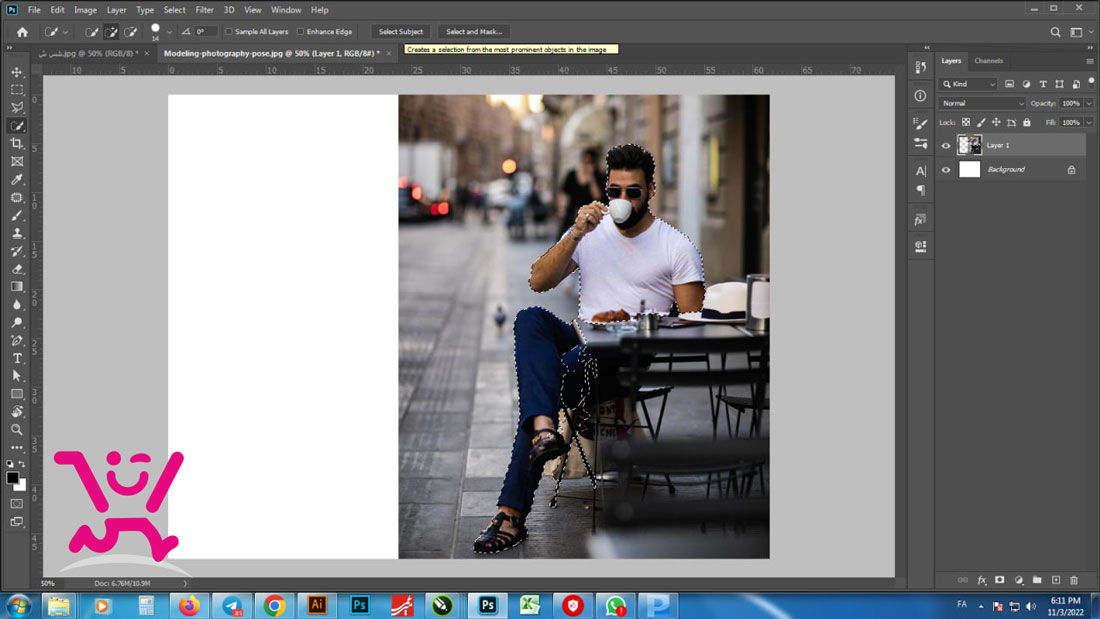Click the foreground color swatch
This screenshot has height=619, width=1100.
click(12, 478)
